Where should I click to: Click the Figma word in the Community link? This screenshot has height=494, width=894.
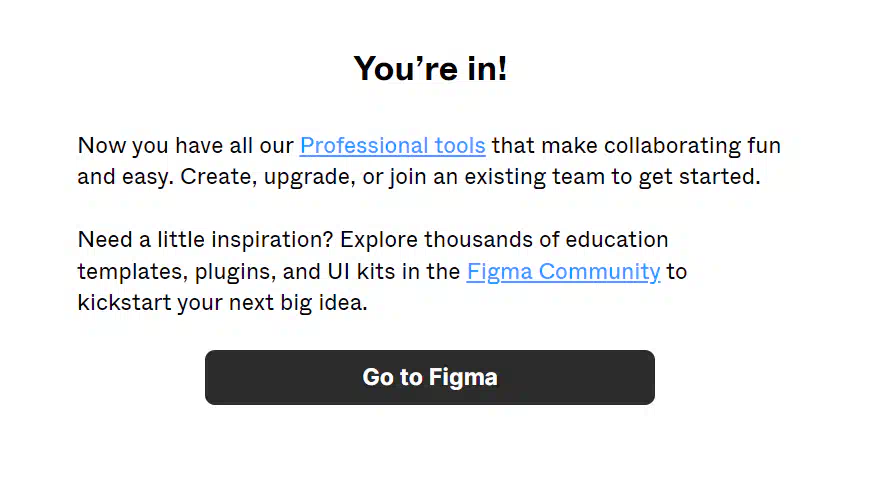[499, 272]
